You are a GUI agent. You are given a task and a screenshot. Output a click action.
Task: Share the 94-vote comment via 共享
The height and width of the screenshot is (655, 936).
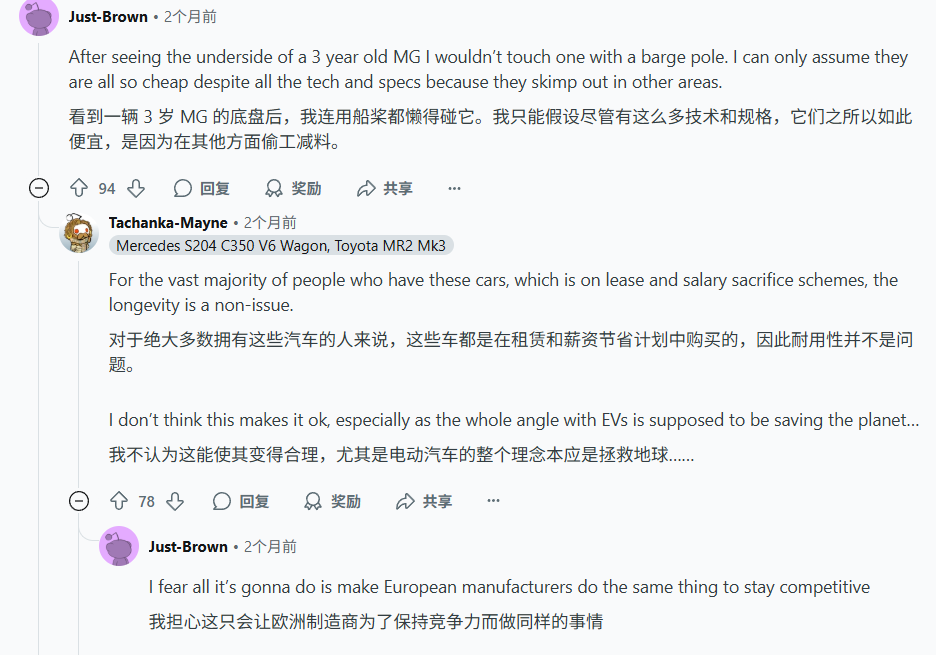pos(385,188)
